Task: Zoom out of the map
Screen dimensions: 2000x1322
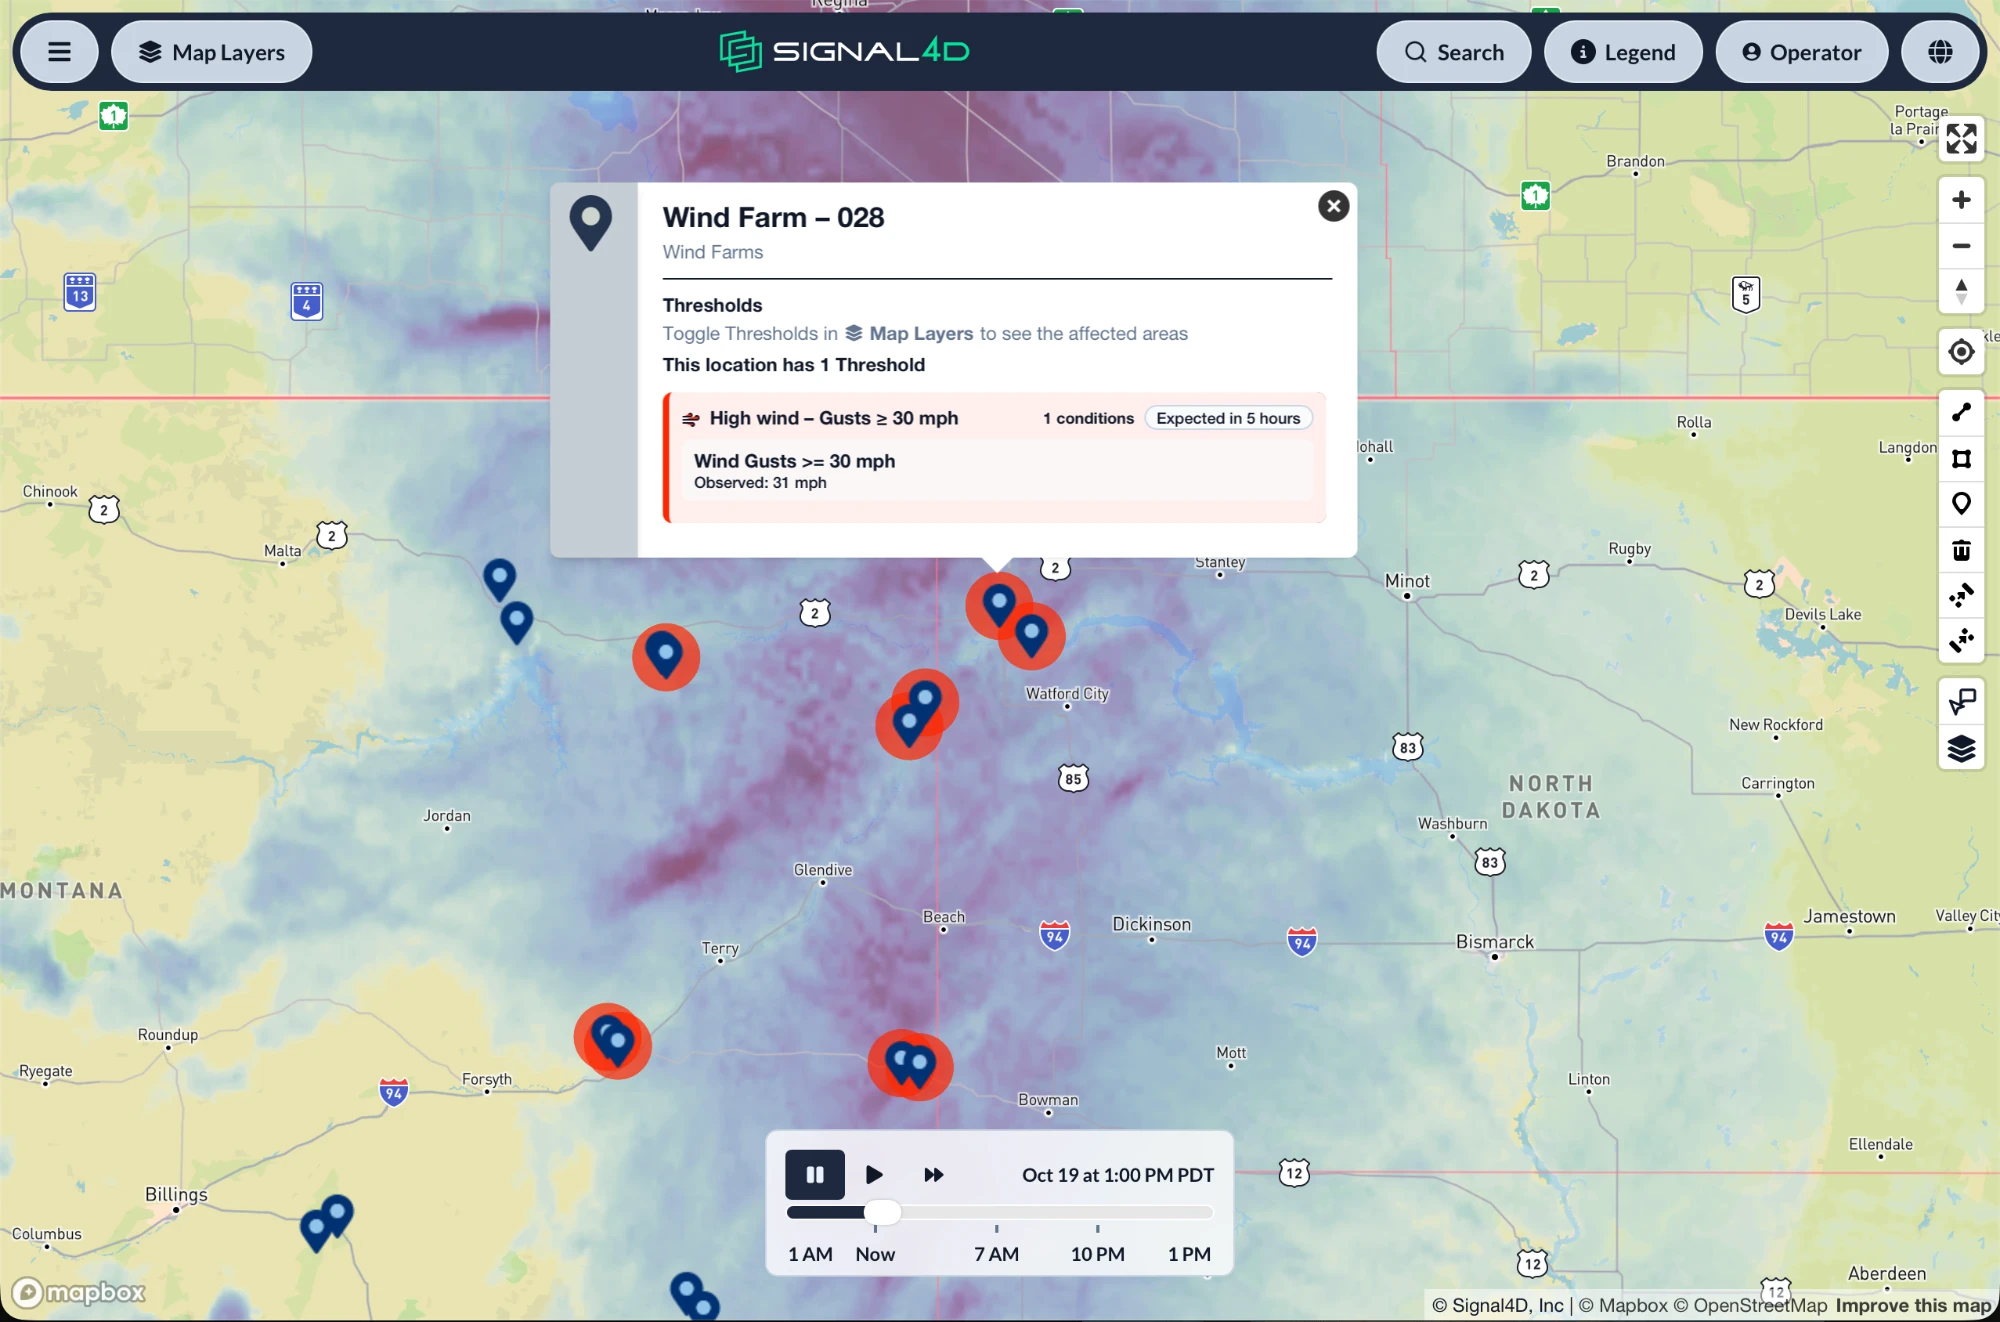Action: (x=1961, y=246)
